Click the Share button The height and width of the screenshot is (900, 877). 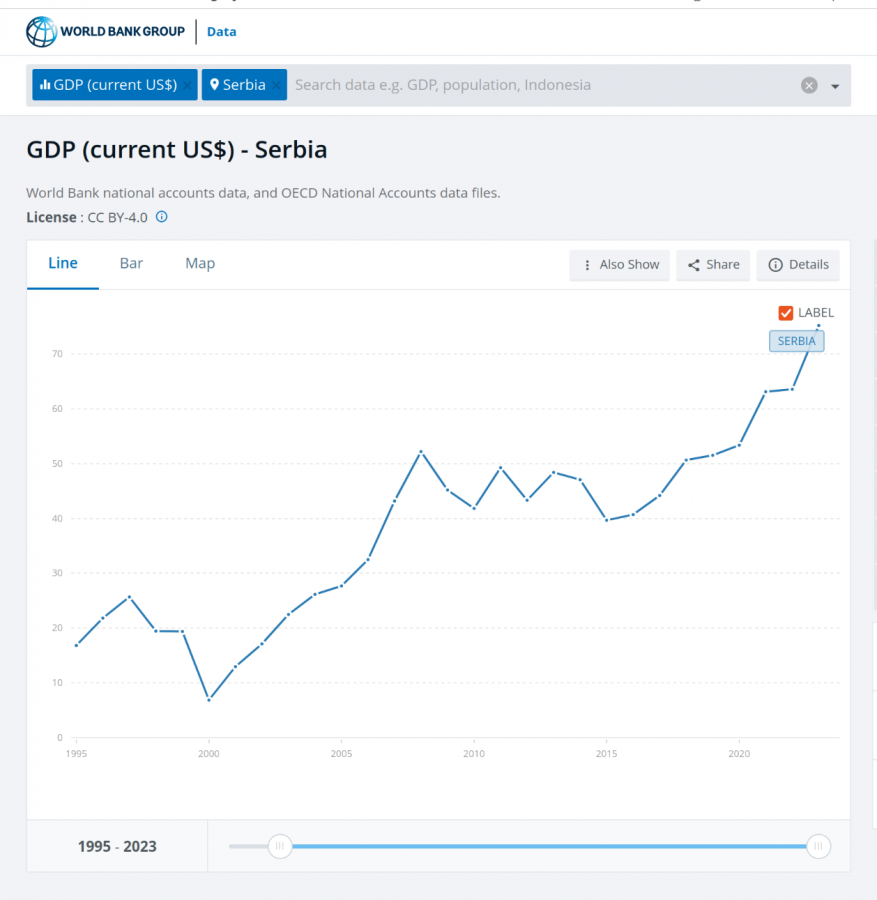point(713,265)
